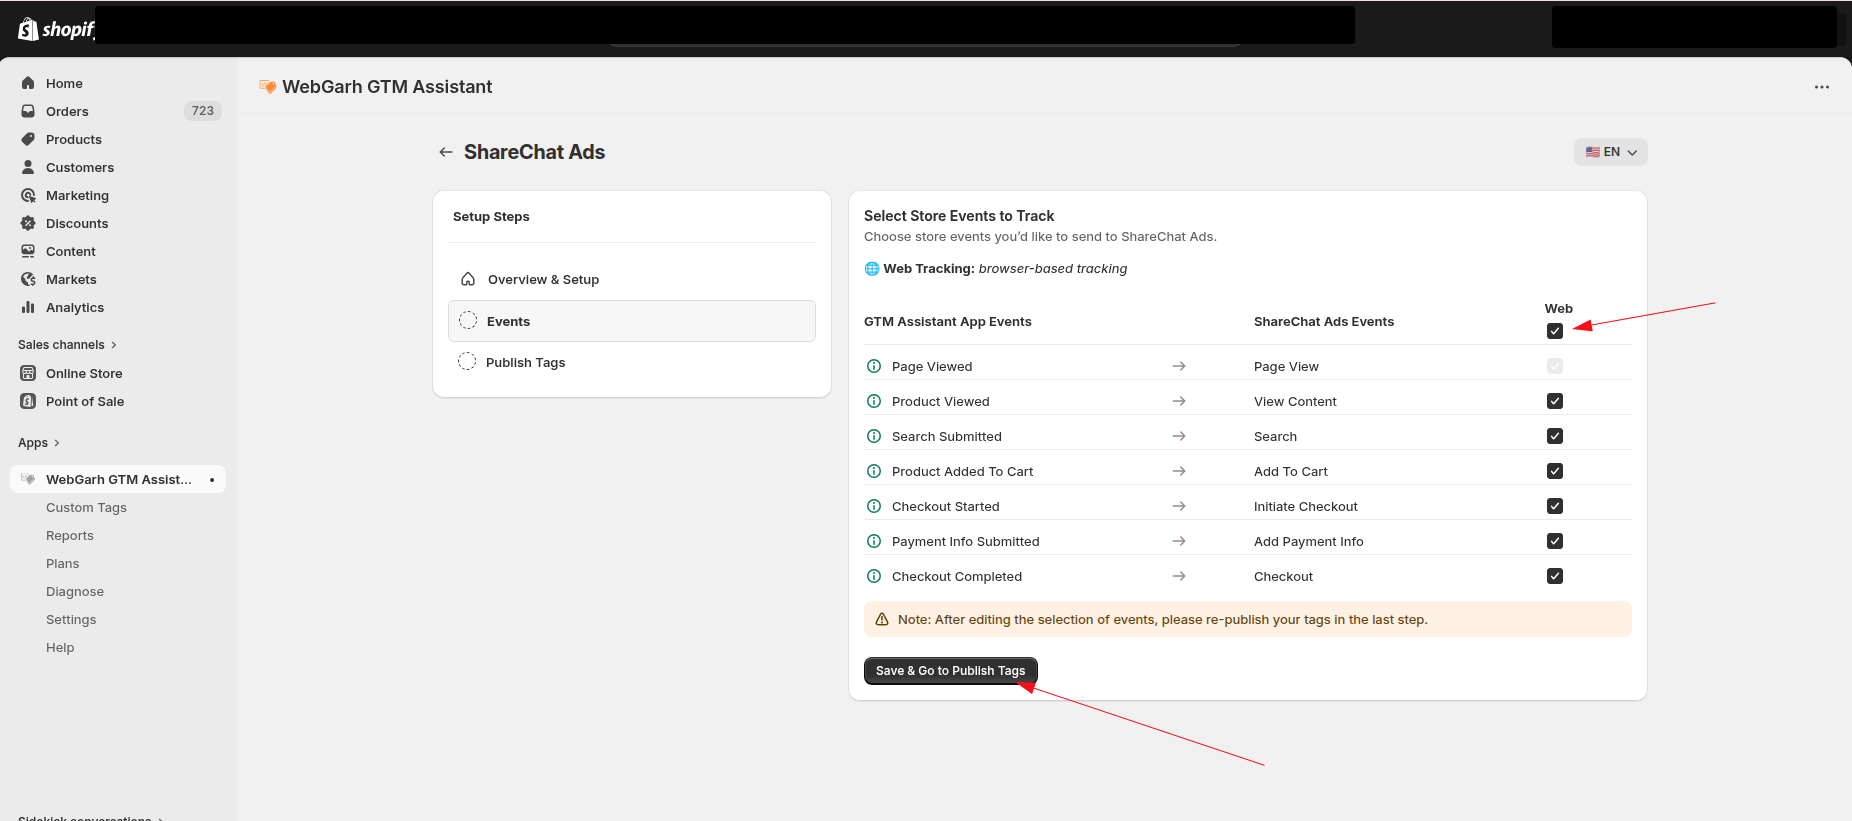This screenshot has height=821, width=1852.
Task: Click info icon for Payment Info Submitted
Action: pyautogui.click(x=874, y=541)
